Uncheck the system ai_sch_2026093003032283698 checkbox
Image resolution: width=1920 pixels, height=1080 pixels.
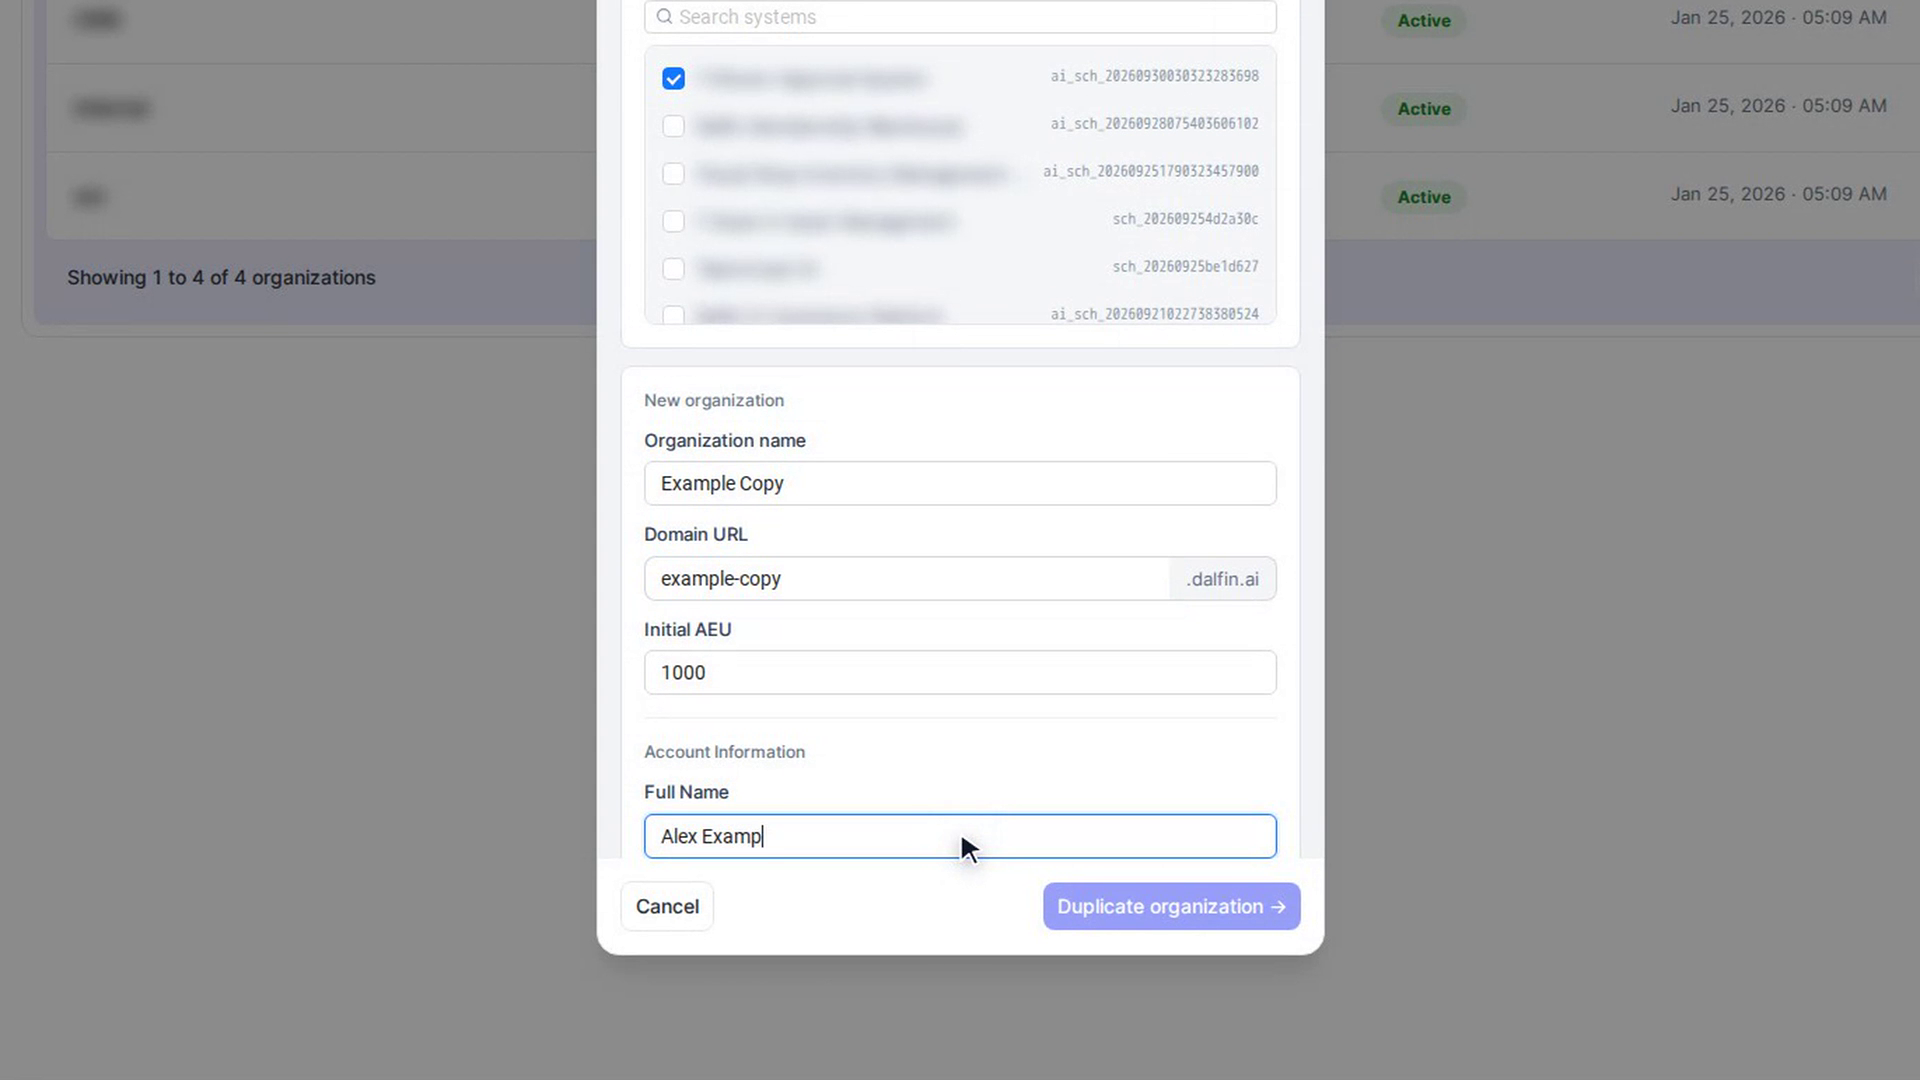[x=673, y=78]
